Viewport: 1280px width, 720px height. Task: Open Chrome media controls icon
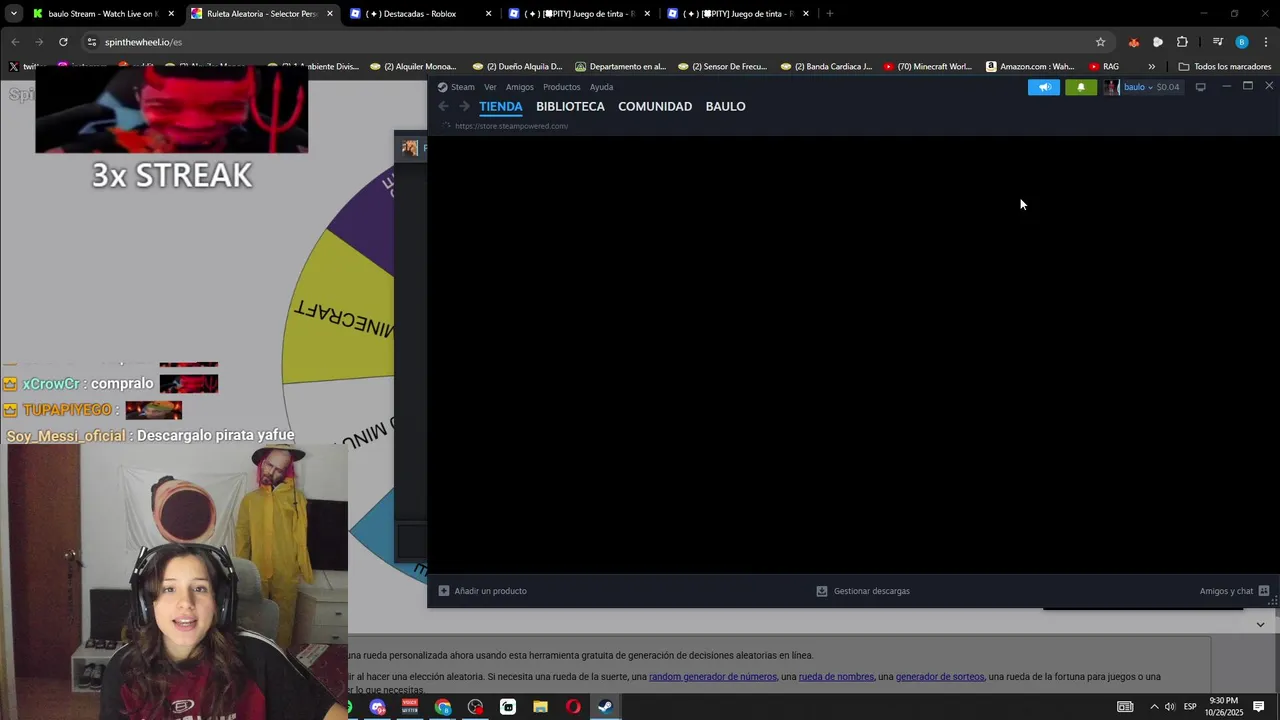point(1217,42)
